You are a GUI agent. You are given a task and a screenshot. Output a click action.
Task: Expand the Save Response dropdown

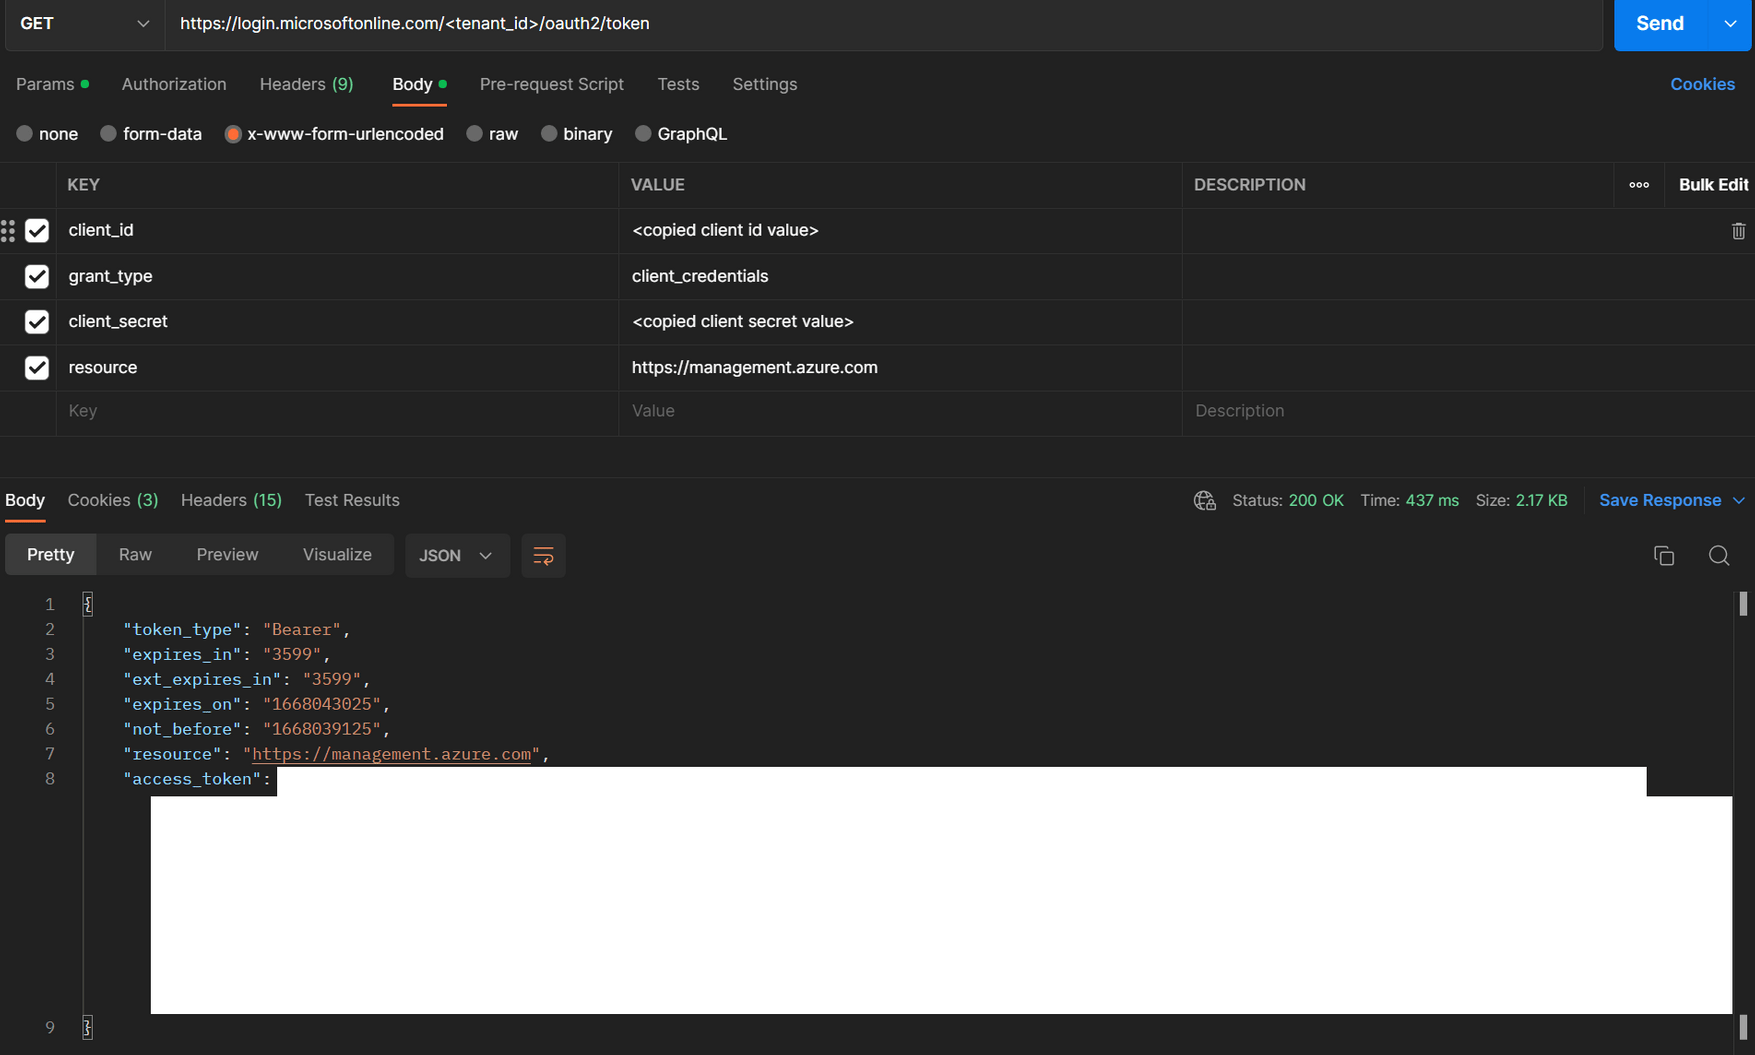click(1739, 500)
